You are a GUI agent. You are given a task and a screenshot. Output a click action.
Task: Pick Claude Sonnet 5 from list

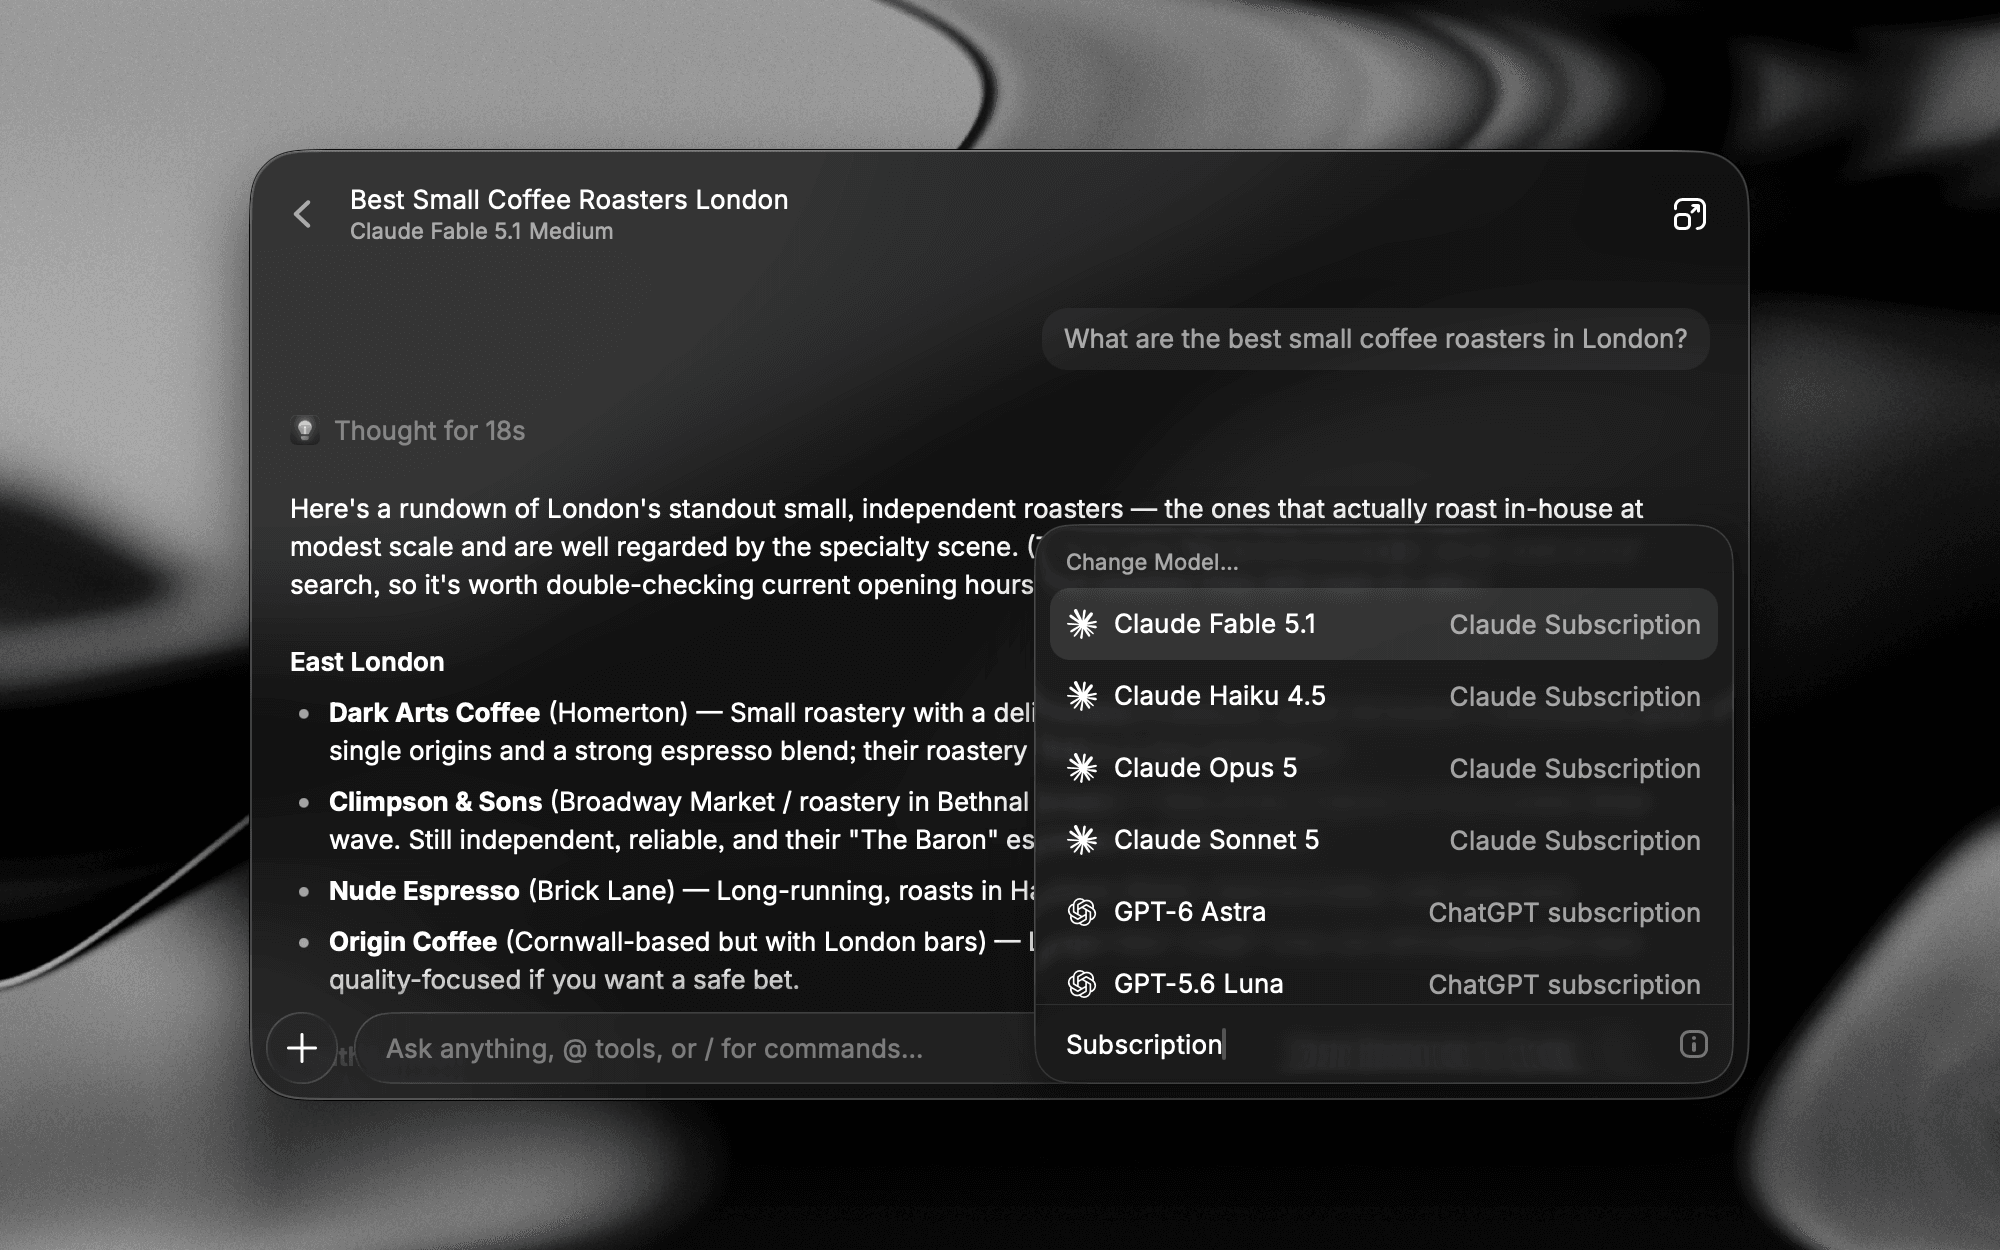[x=1383, y=840]
